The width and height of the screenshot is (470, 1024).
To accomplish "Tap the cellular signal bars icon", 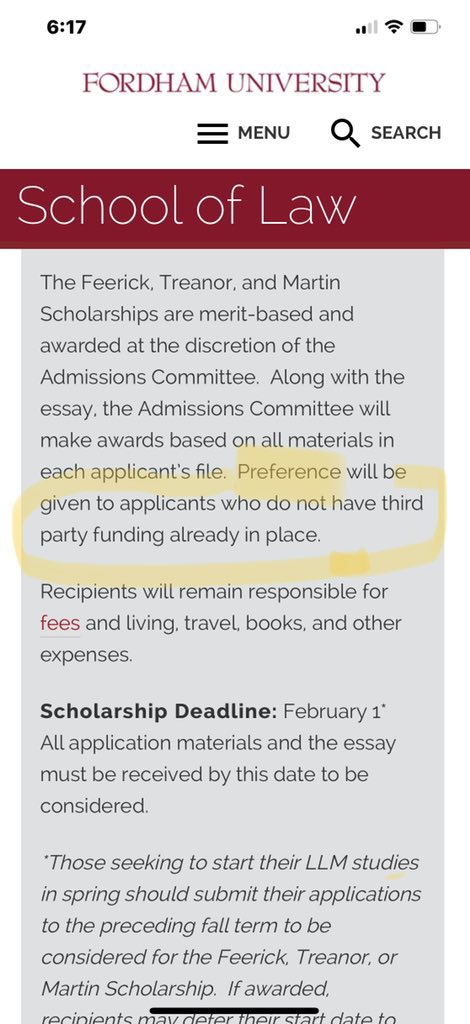I will pyautogui.click(x=367, y=28).
